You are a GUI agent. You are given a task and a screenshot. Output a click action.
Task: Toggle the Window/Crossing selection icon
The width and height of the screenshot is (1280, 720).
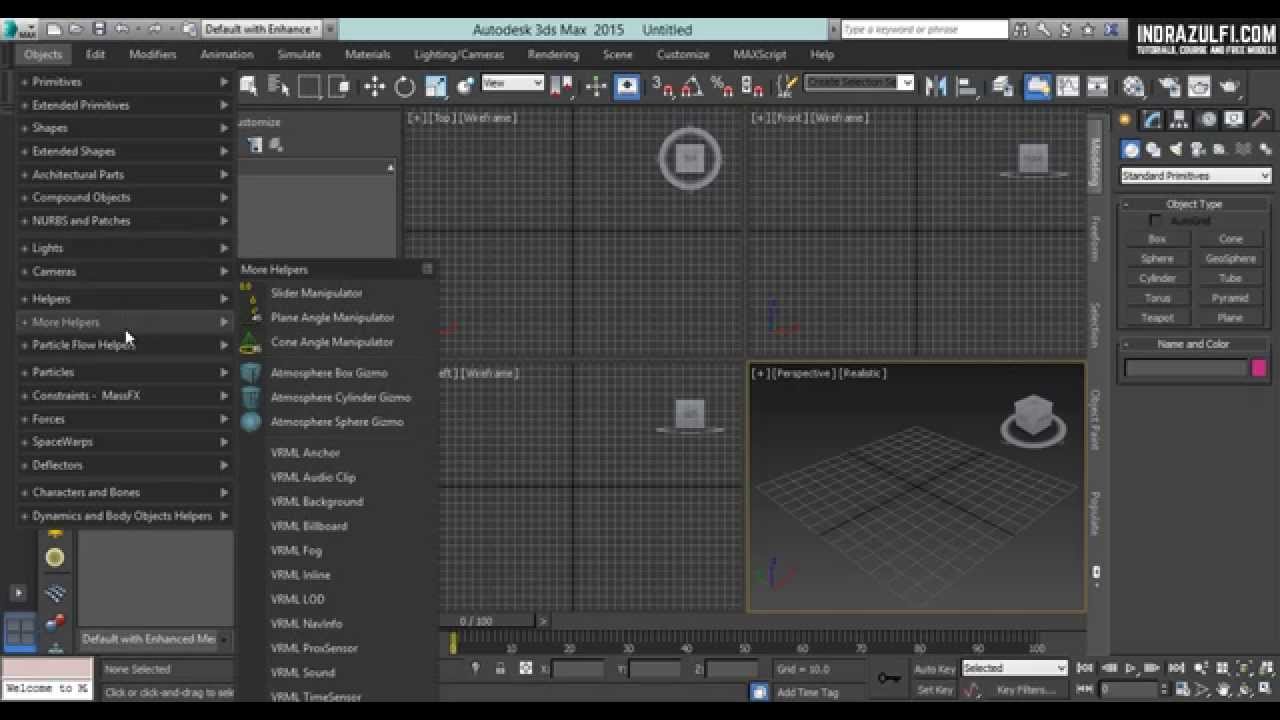(x=339, y=87)
